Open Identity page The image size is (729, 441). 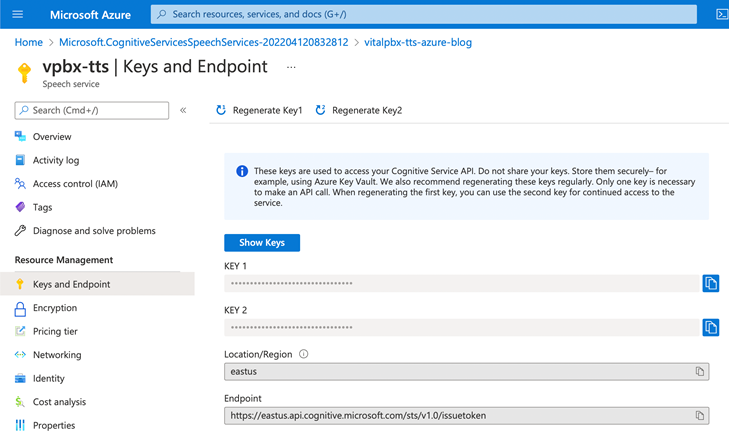(x=49, y=379)
